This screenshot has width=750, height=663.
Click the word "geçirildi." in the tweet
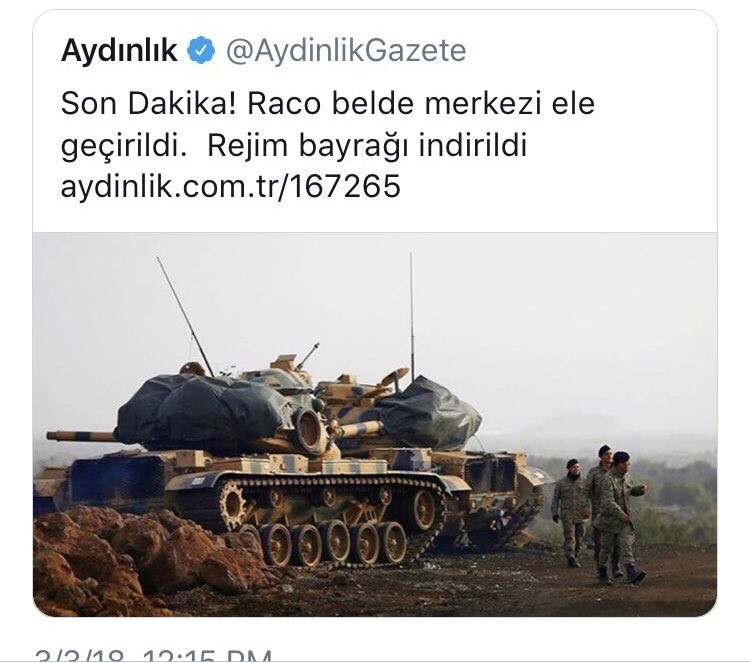[x=124, y=146]
